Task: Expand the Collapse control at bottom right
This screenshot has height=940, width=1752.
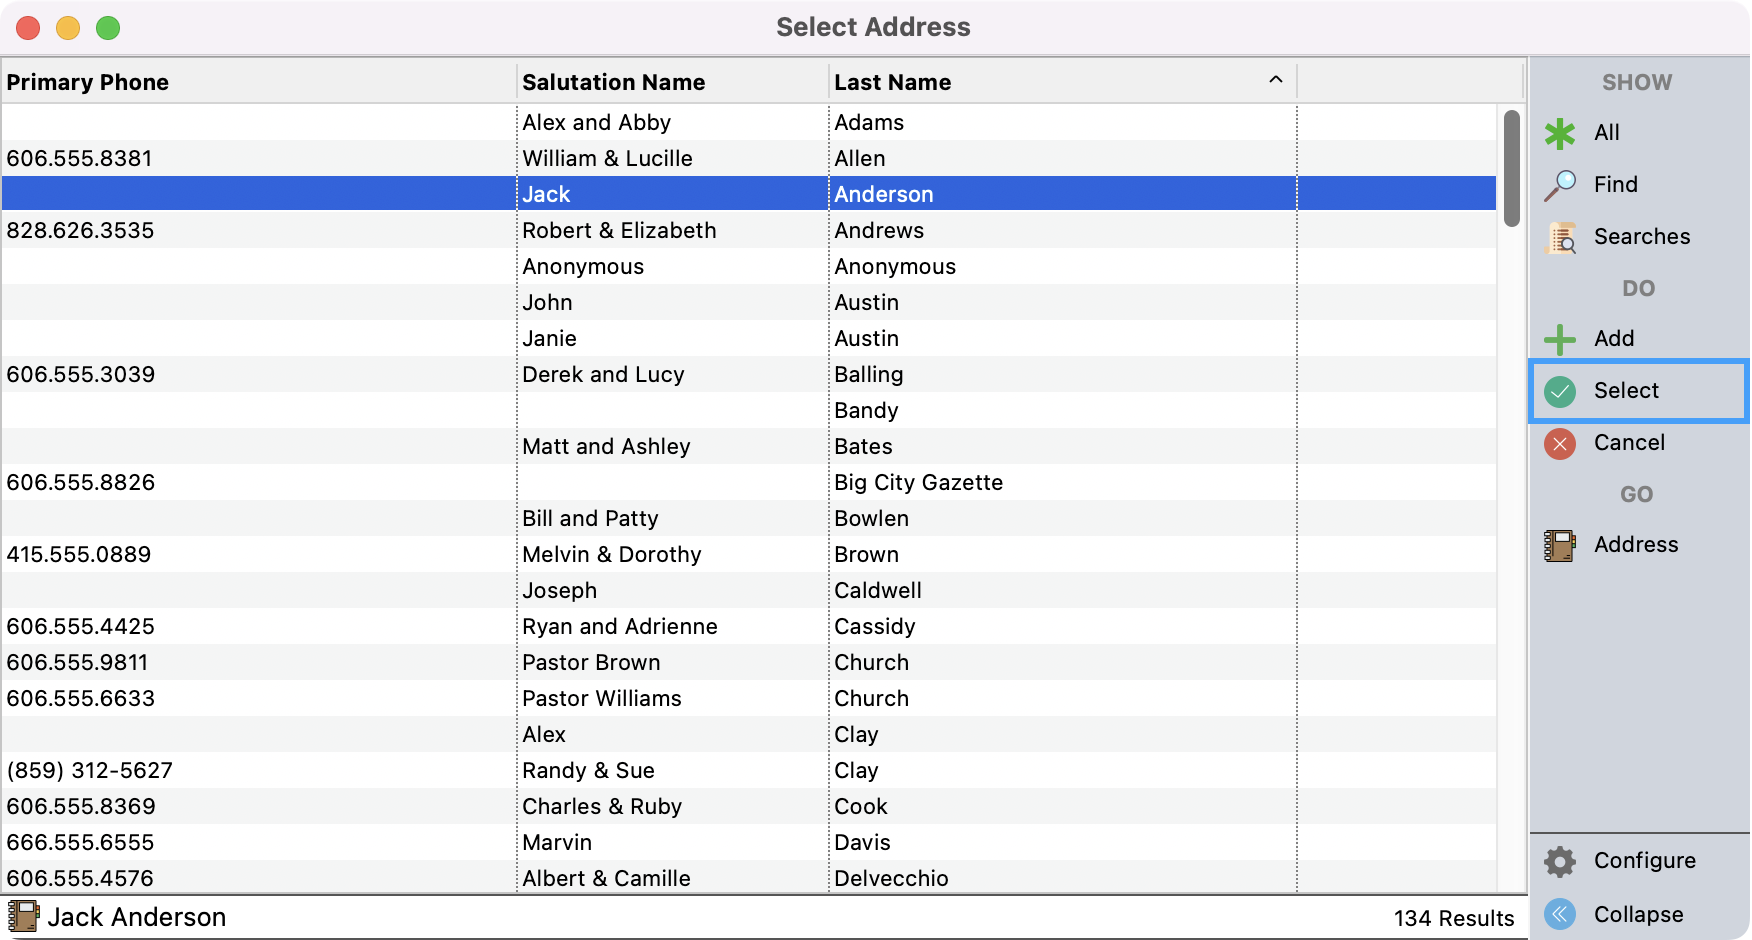Action: click(x=1638, y=914)
